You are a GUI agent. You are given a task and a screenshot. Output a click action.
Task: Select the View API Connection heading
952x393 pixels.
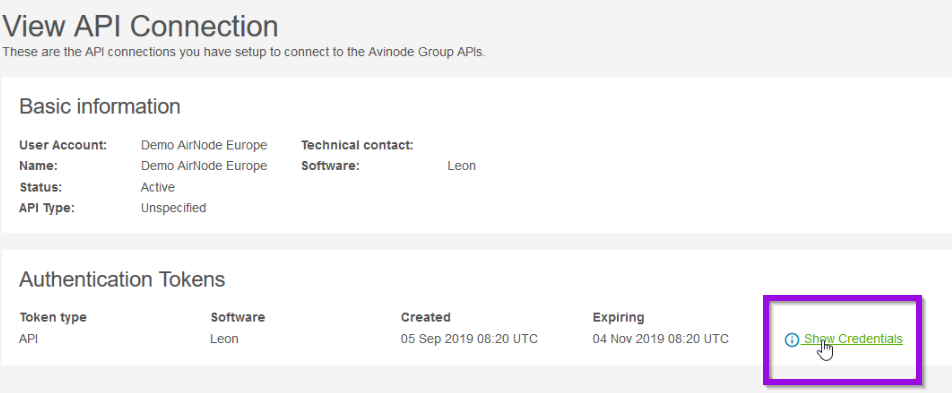pyautogui.click(x=141, y=26)
